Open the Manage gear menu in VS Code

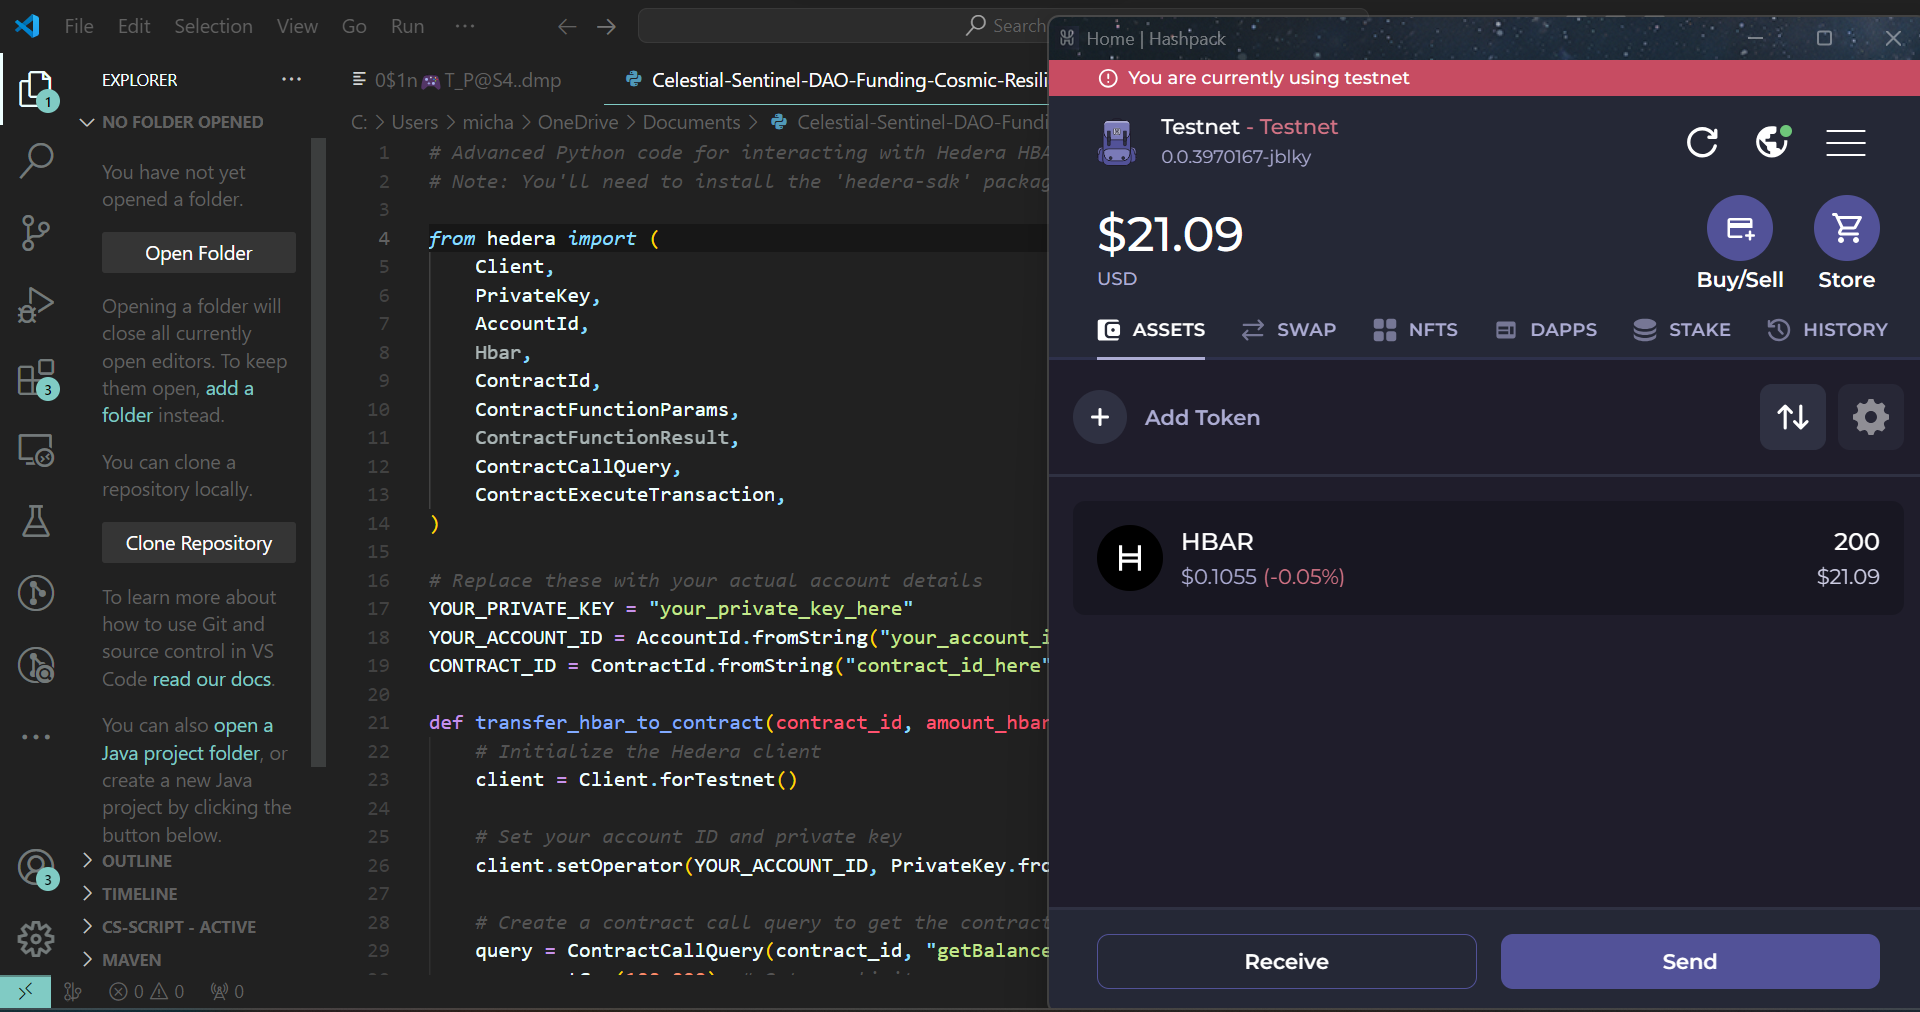pos(36,938)
